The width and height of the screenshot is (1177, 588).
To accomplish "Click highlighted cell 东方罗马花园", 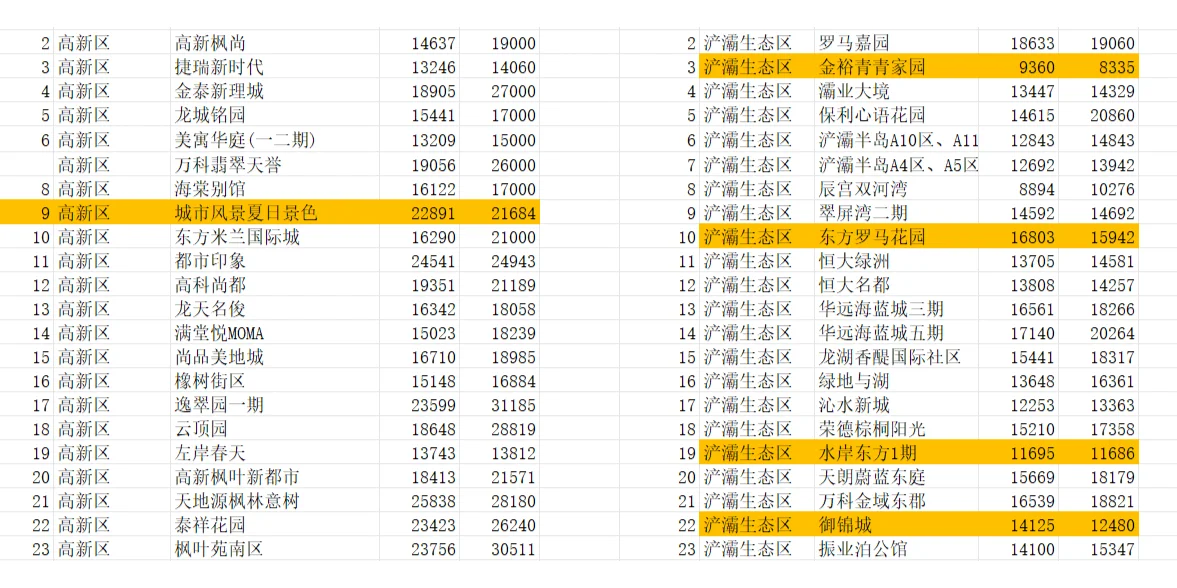I will pyautogui.click(x=896, y=237).
